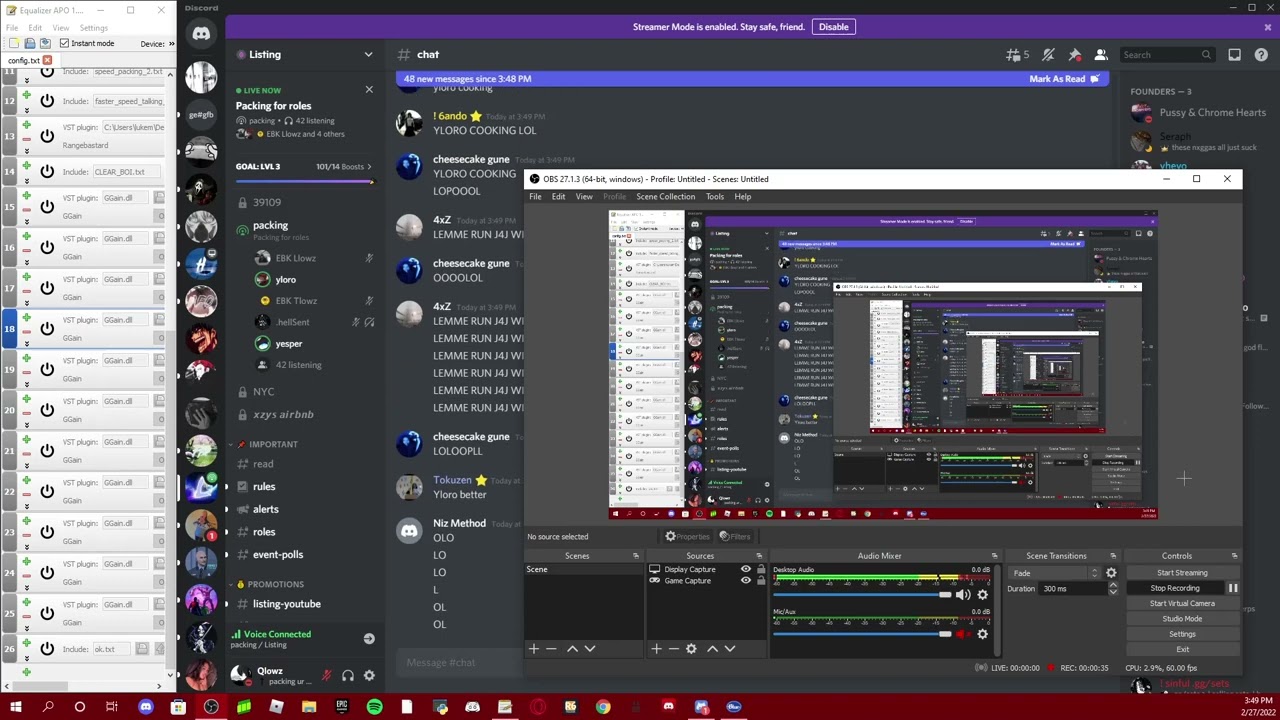This screenshot has height=720, width=1280.
Task: Click save icon in Equalizer APO toolbar
Action: [x=46, y=43]
